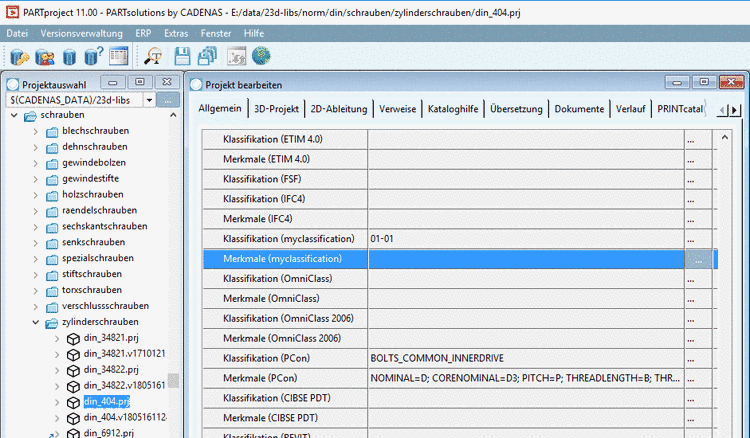Switch to the Verlauf tab
The image size is (750, 438).
click(x=630, y=109)
